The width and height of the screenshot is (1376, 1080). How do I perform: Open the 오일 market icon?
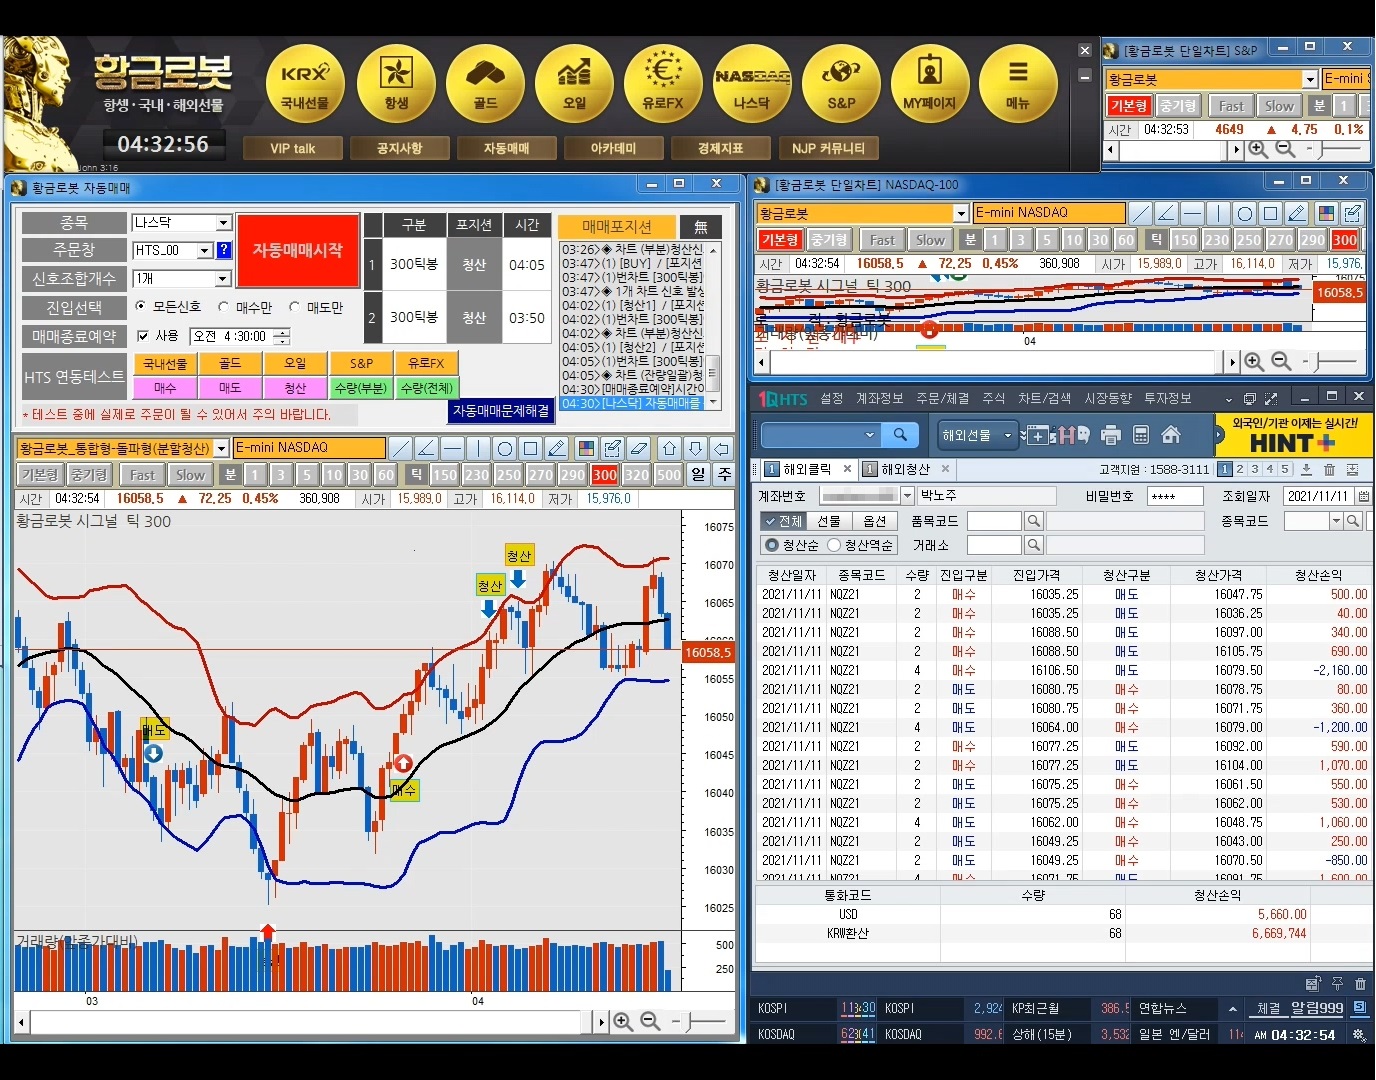pyautogui.click(x=574, y=84)
